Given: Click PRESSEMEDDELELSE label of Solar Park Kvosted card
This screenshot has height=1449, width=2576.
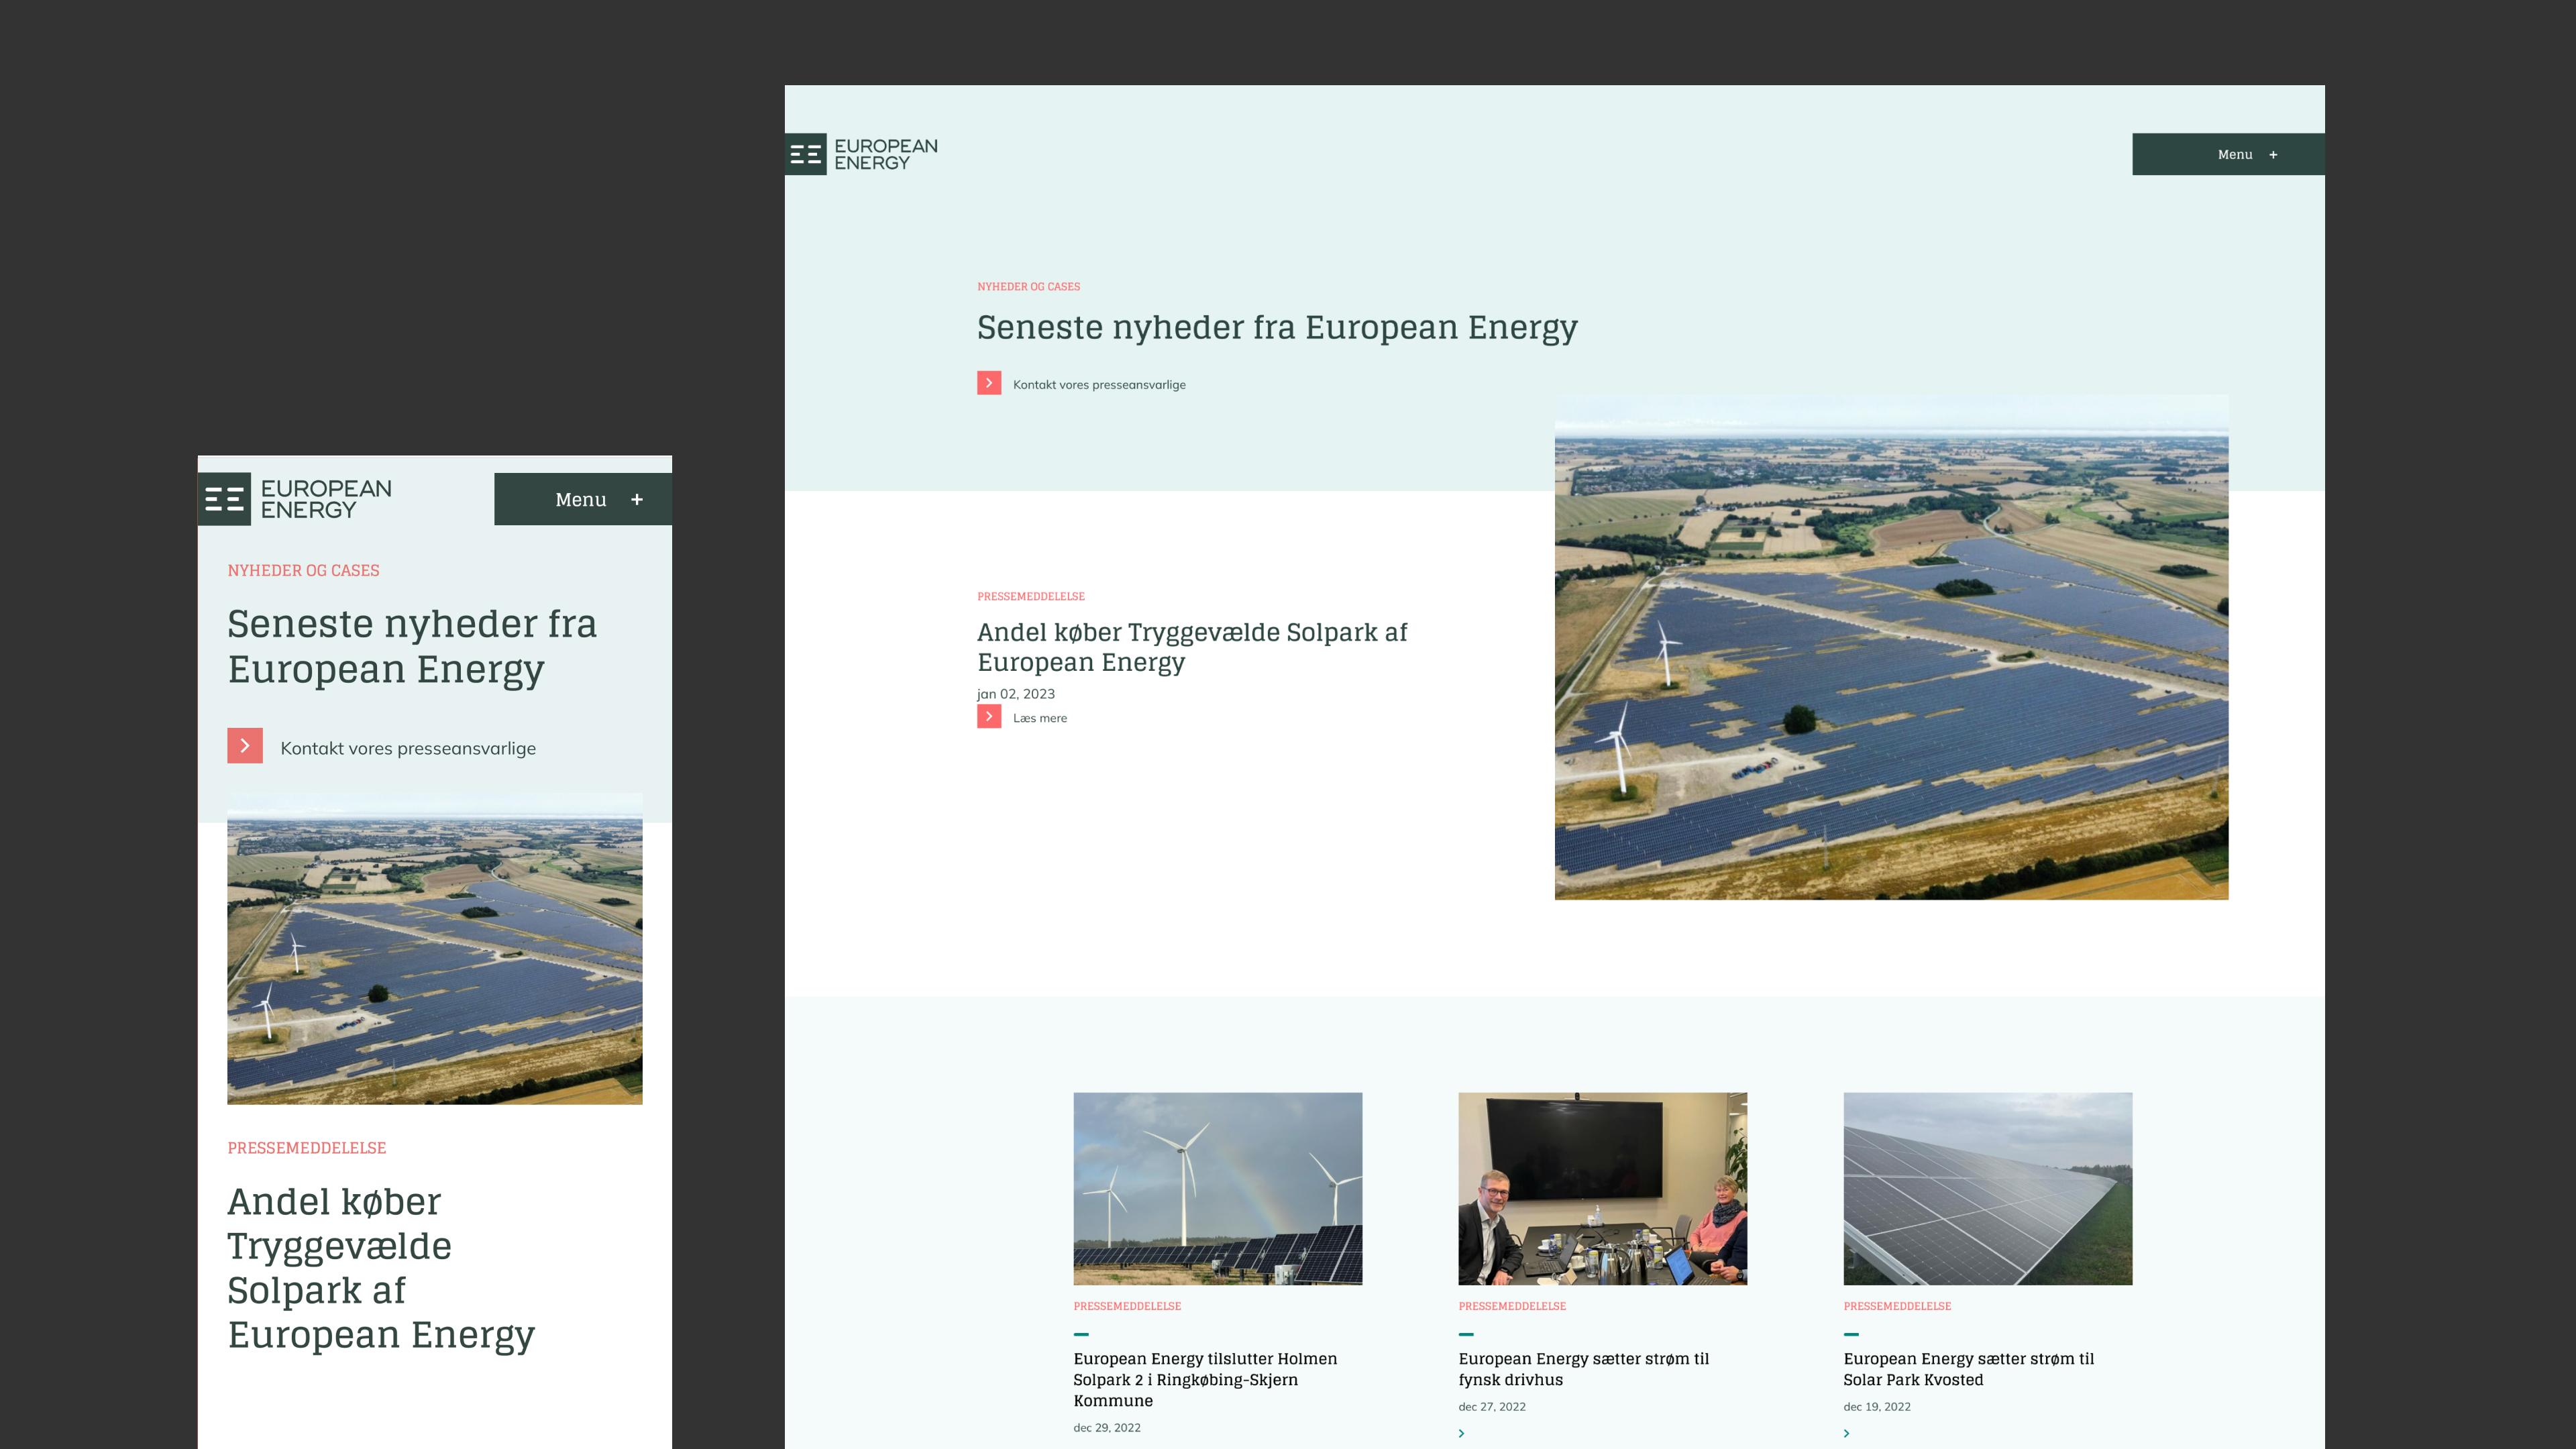Looking at the screenshot, I should 1897,1306.
